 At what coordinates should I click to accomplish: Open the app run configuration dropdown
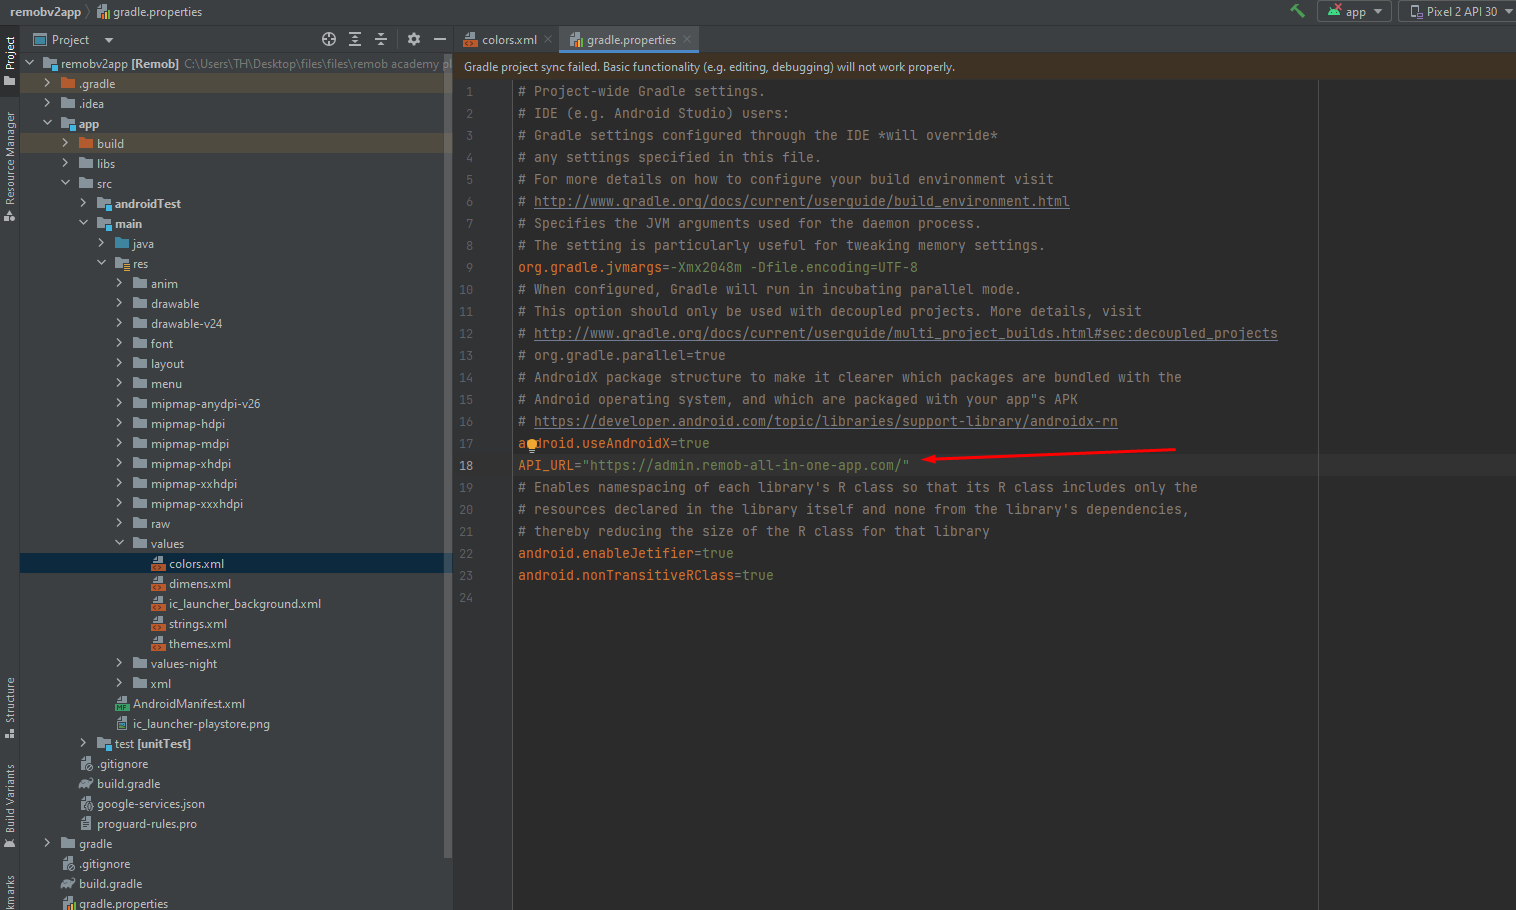pos(1354,11)
